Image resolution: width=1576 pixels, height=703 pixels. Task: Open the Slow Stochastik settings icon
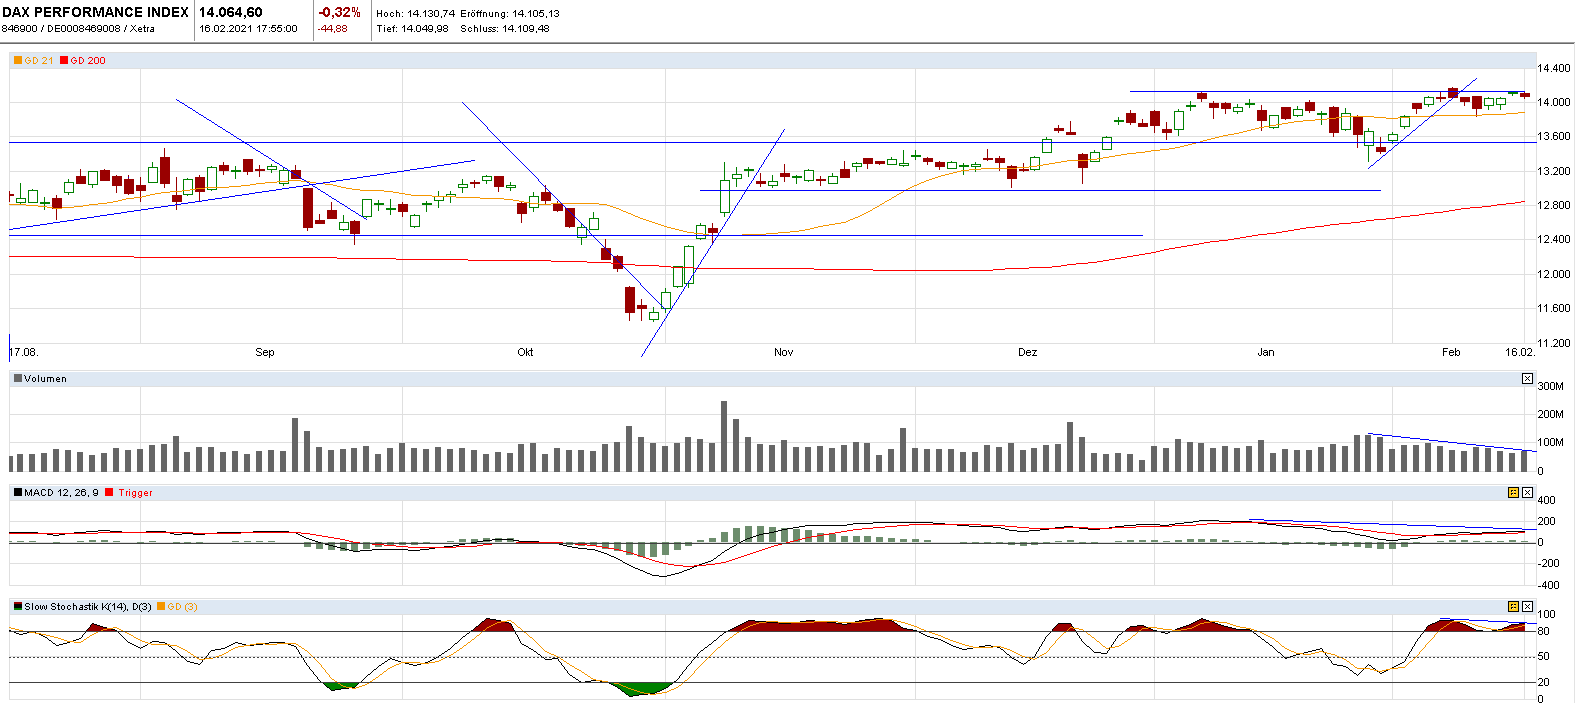click(x=1514, y=606)
